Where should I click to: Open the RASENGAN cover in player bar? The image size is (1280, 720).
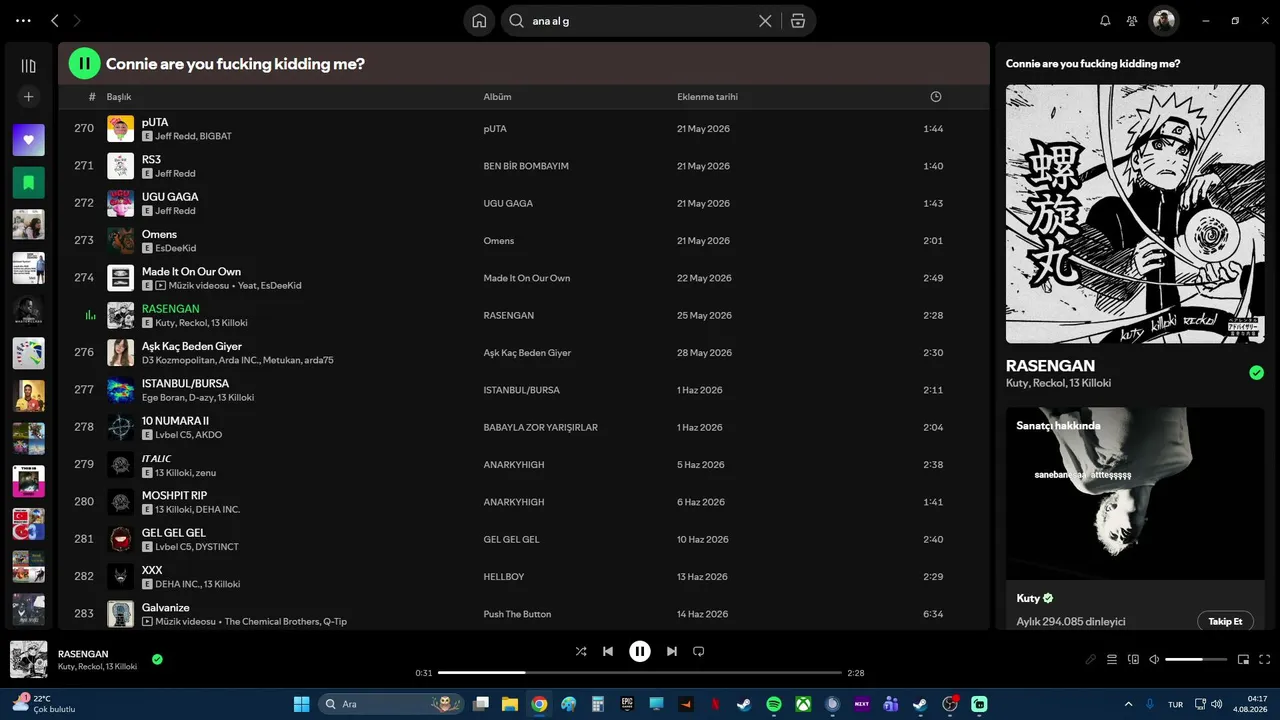28,659
